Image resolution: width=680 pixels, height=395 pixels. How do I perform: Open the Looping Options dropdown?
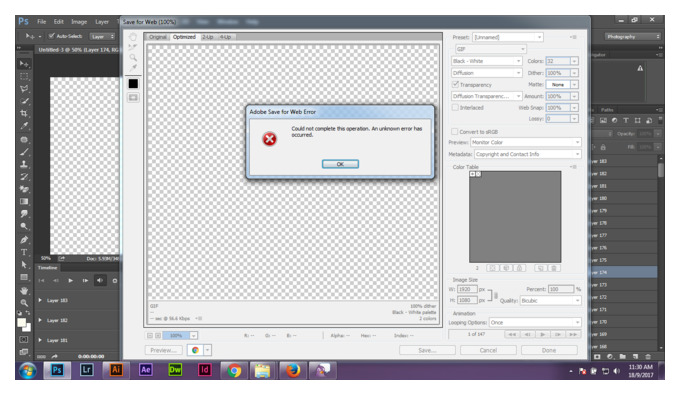535,323
